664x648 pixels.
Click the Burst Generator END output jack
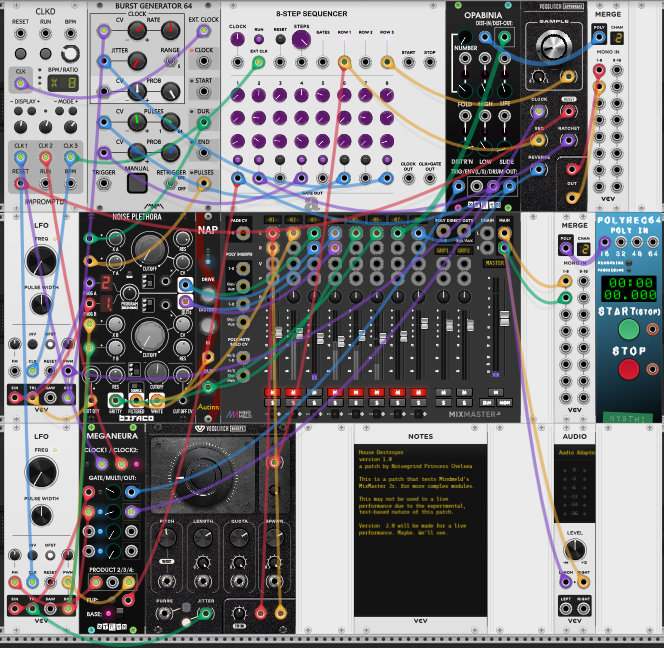(204, 153)
